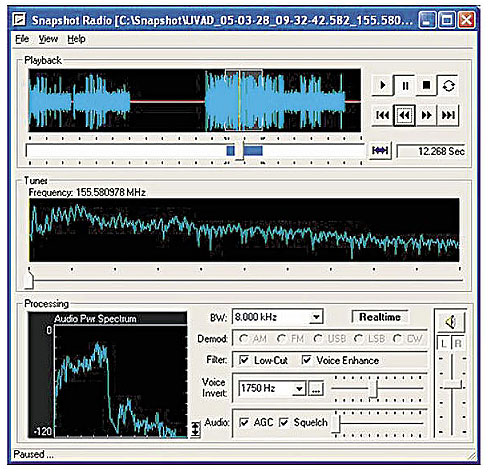The height and width of the screenshot is (474, 488).
Task: Click the Snapshot Radio title bar app icon
Action: [19, 20]
